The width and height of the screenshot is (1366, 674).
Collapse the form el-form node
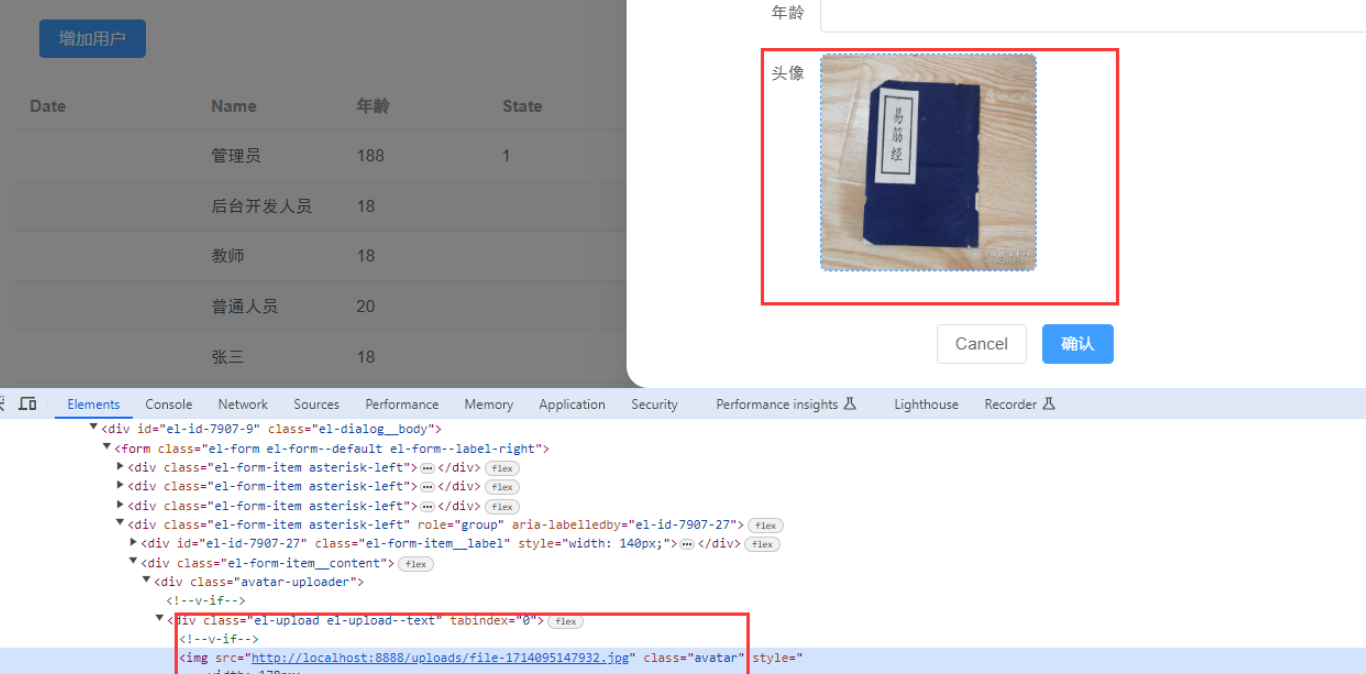point(107,447)
